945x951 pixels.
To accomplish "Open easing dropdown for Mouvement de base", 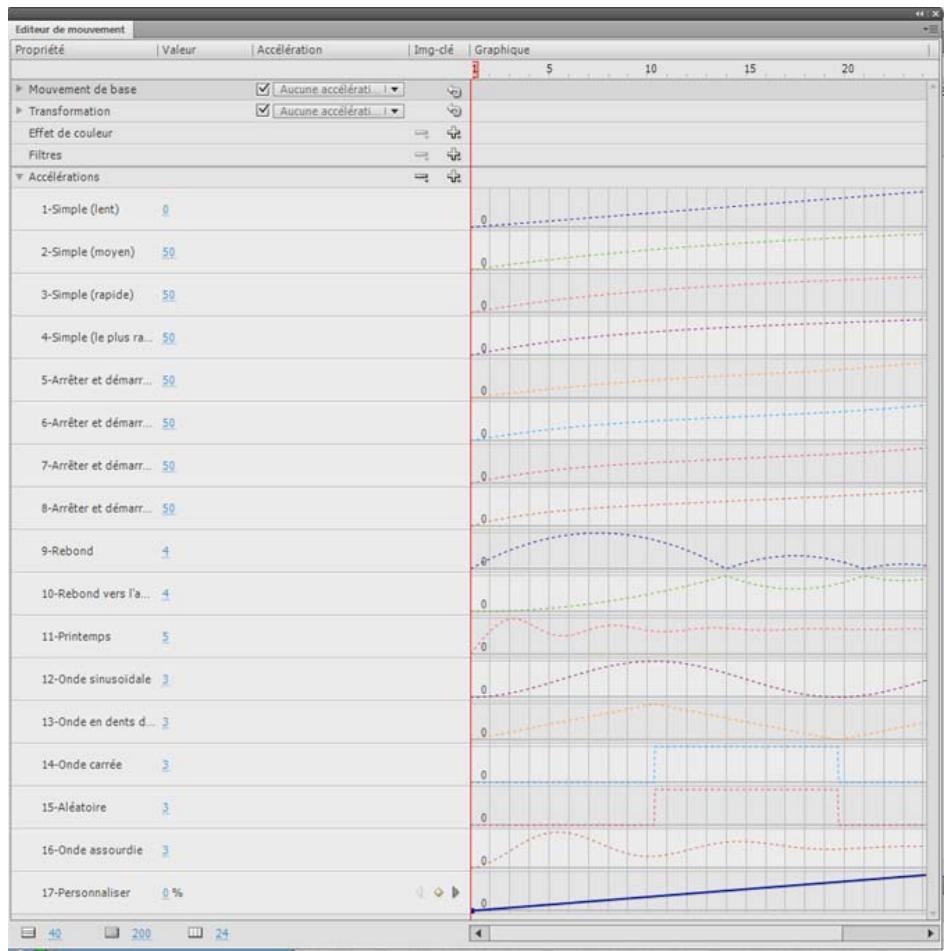I will [x=338, y=90].
